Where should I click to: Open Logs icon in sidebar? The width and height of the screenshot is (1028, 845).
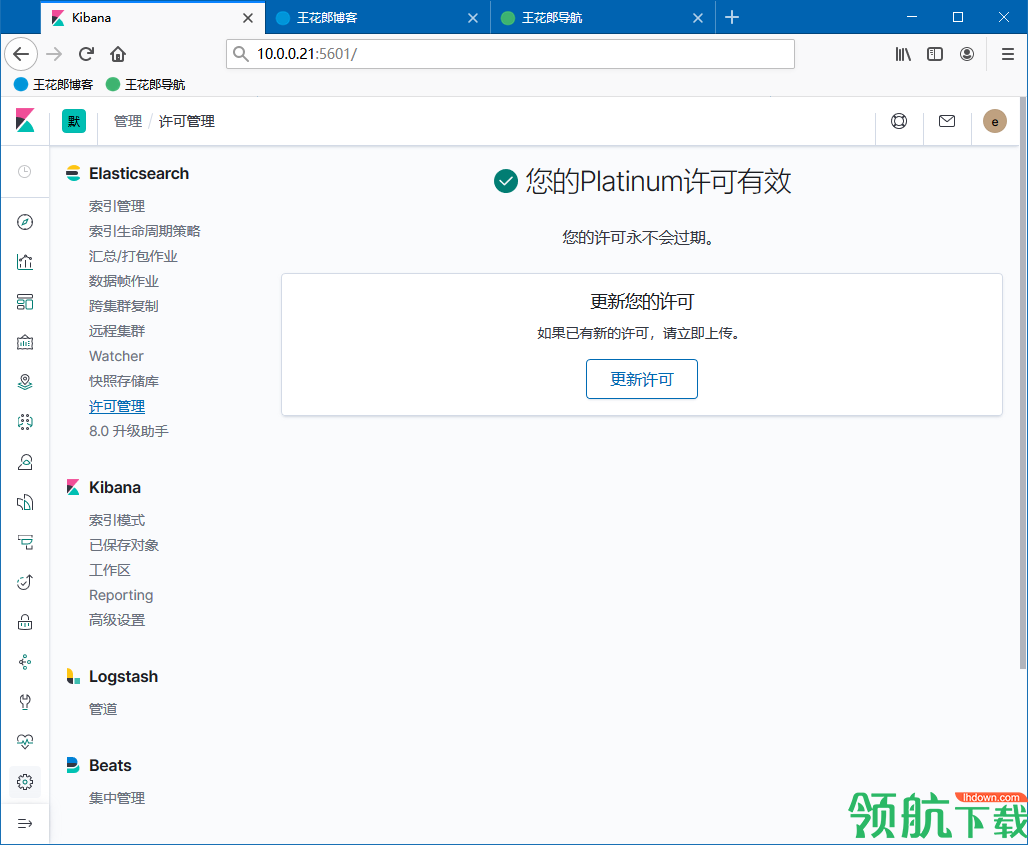click(25, 502)
